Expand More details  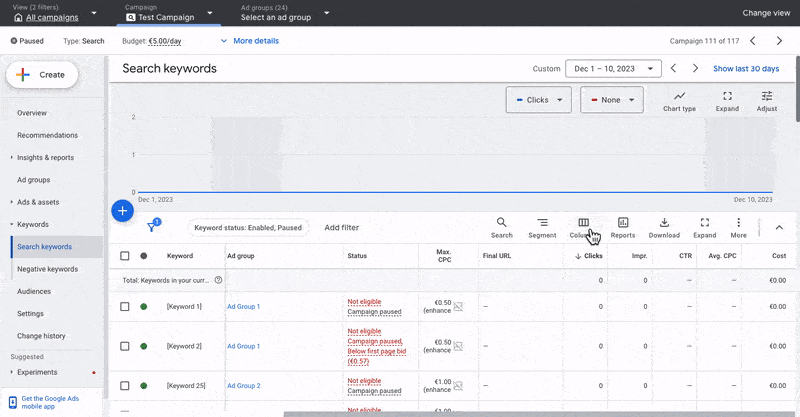coord(249,41)
